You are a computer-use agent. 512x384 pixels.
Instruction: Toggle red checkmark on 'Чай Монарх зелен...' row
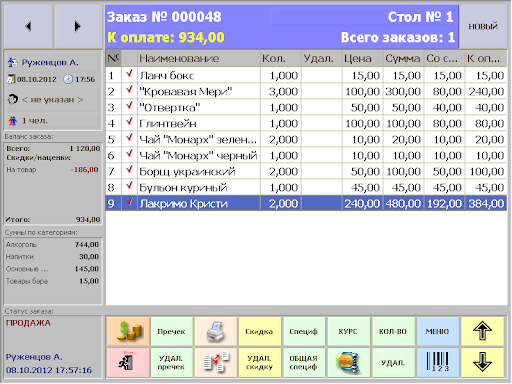click(x=130, y=139)
